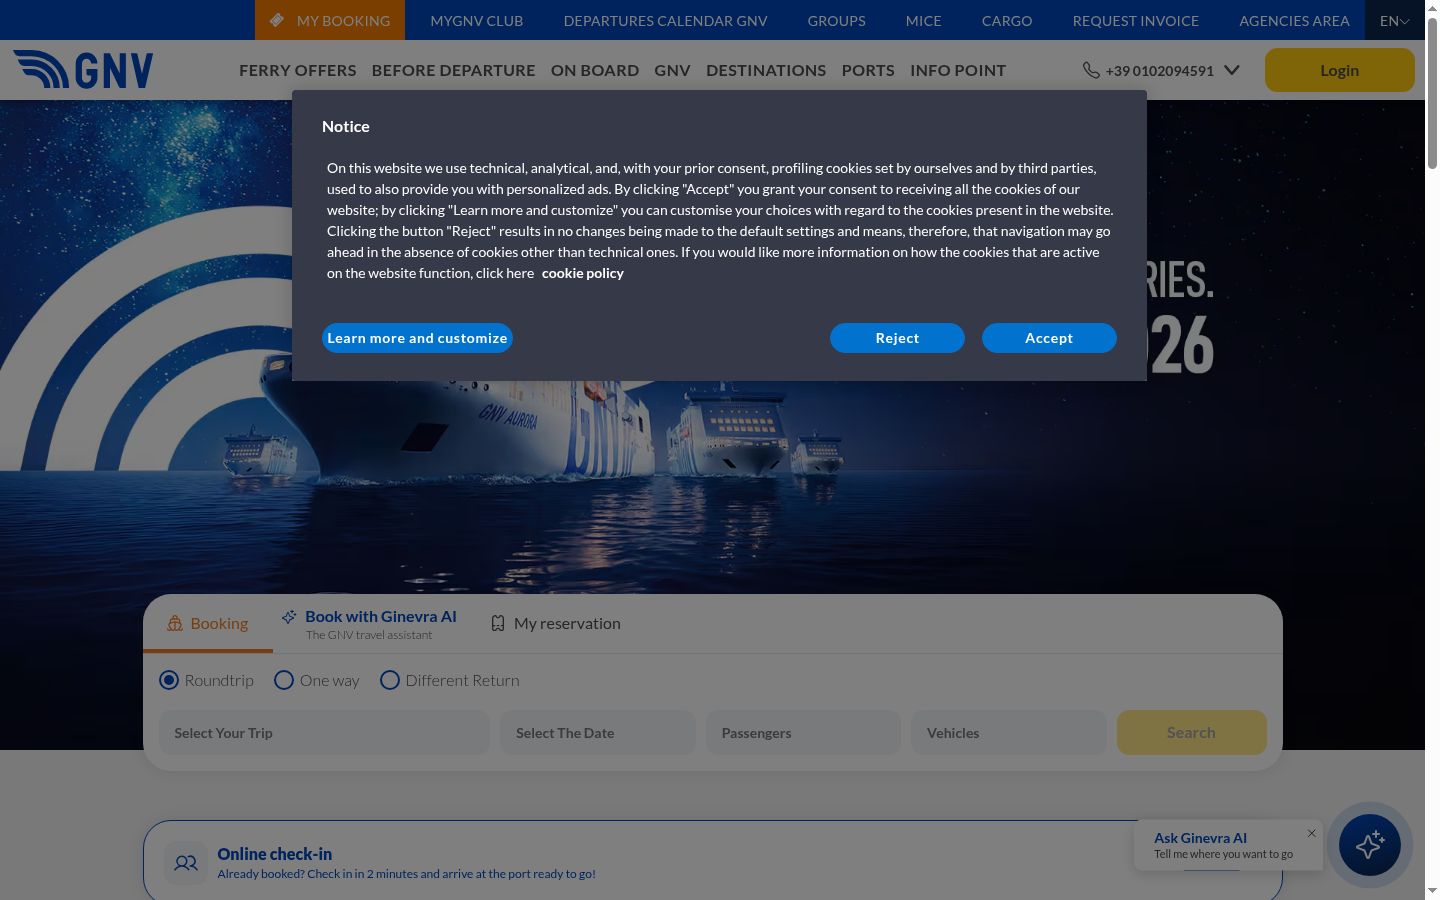Open the EN language dropdown
The width and height of the screenshot is (1440, 900).
1394,20
